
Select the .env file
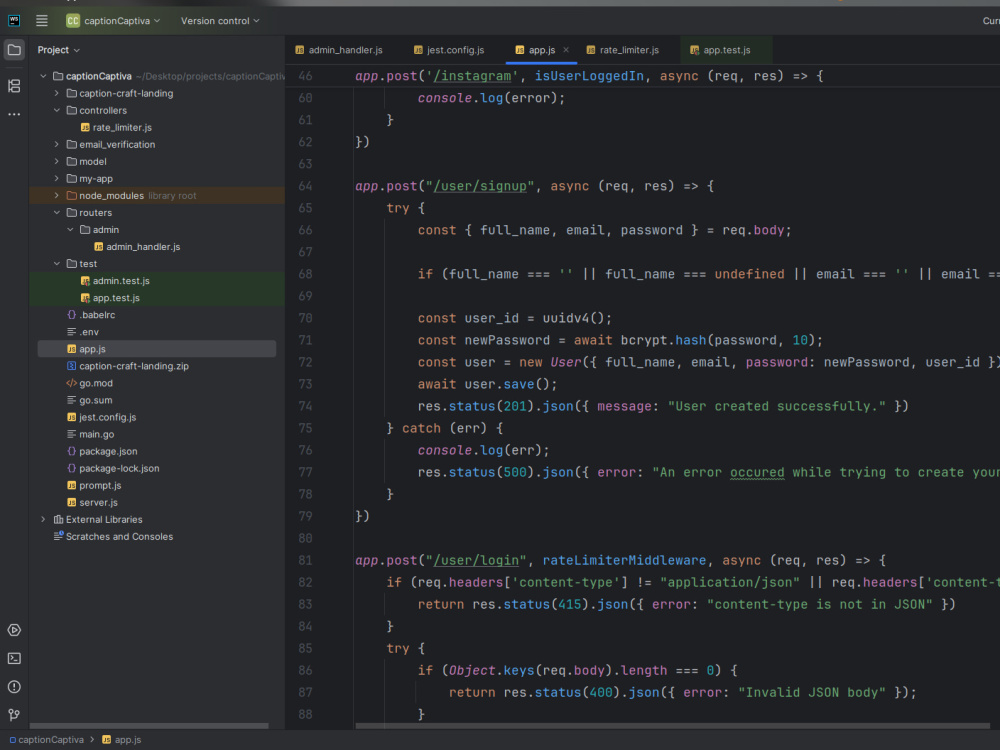coord(89,332)
